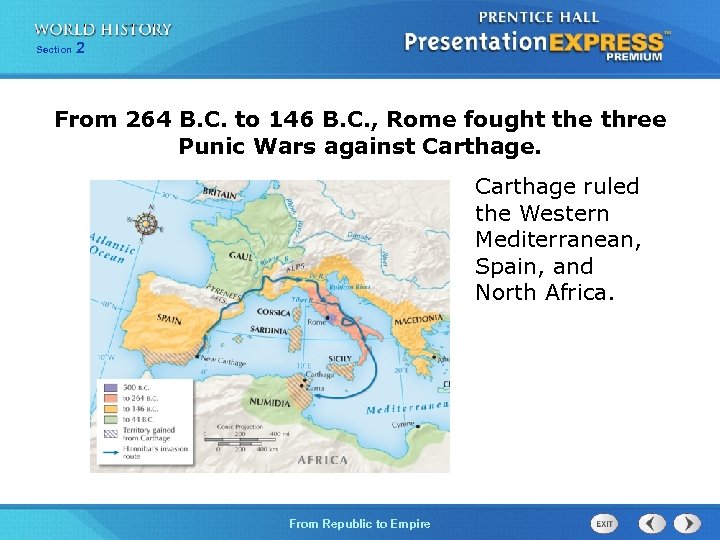
Task: Click the PYRENEES MTS label on the map
Action: pos(222,293)
